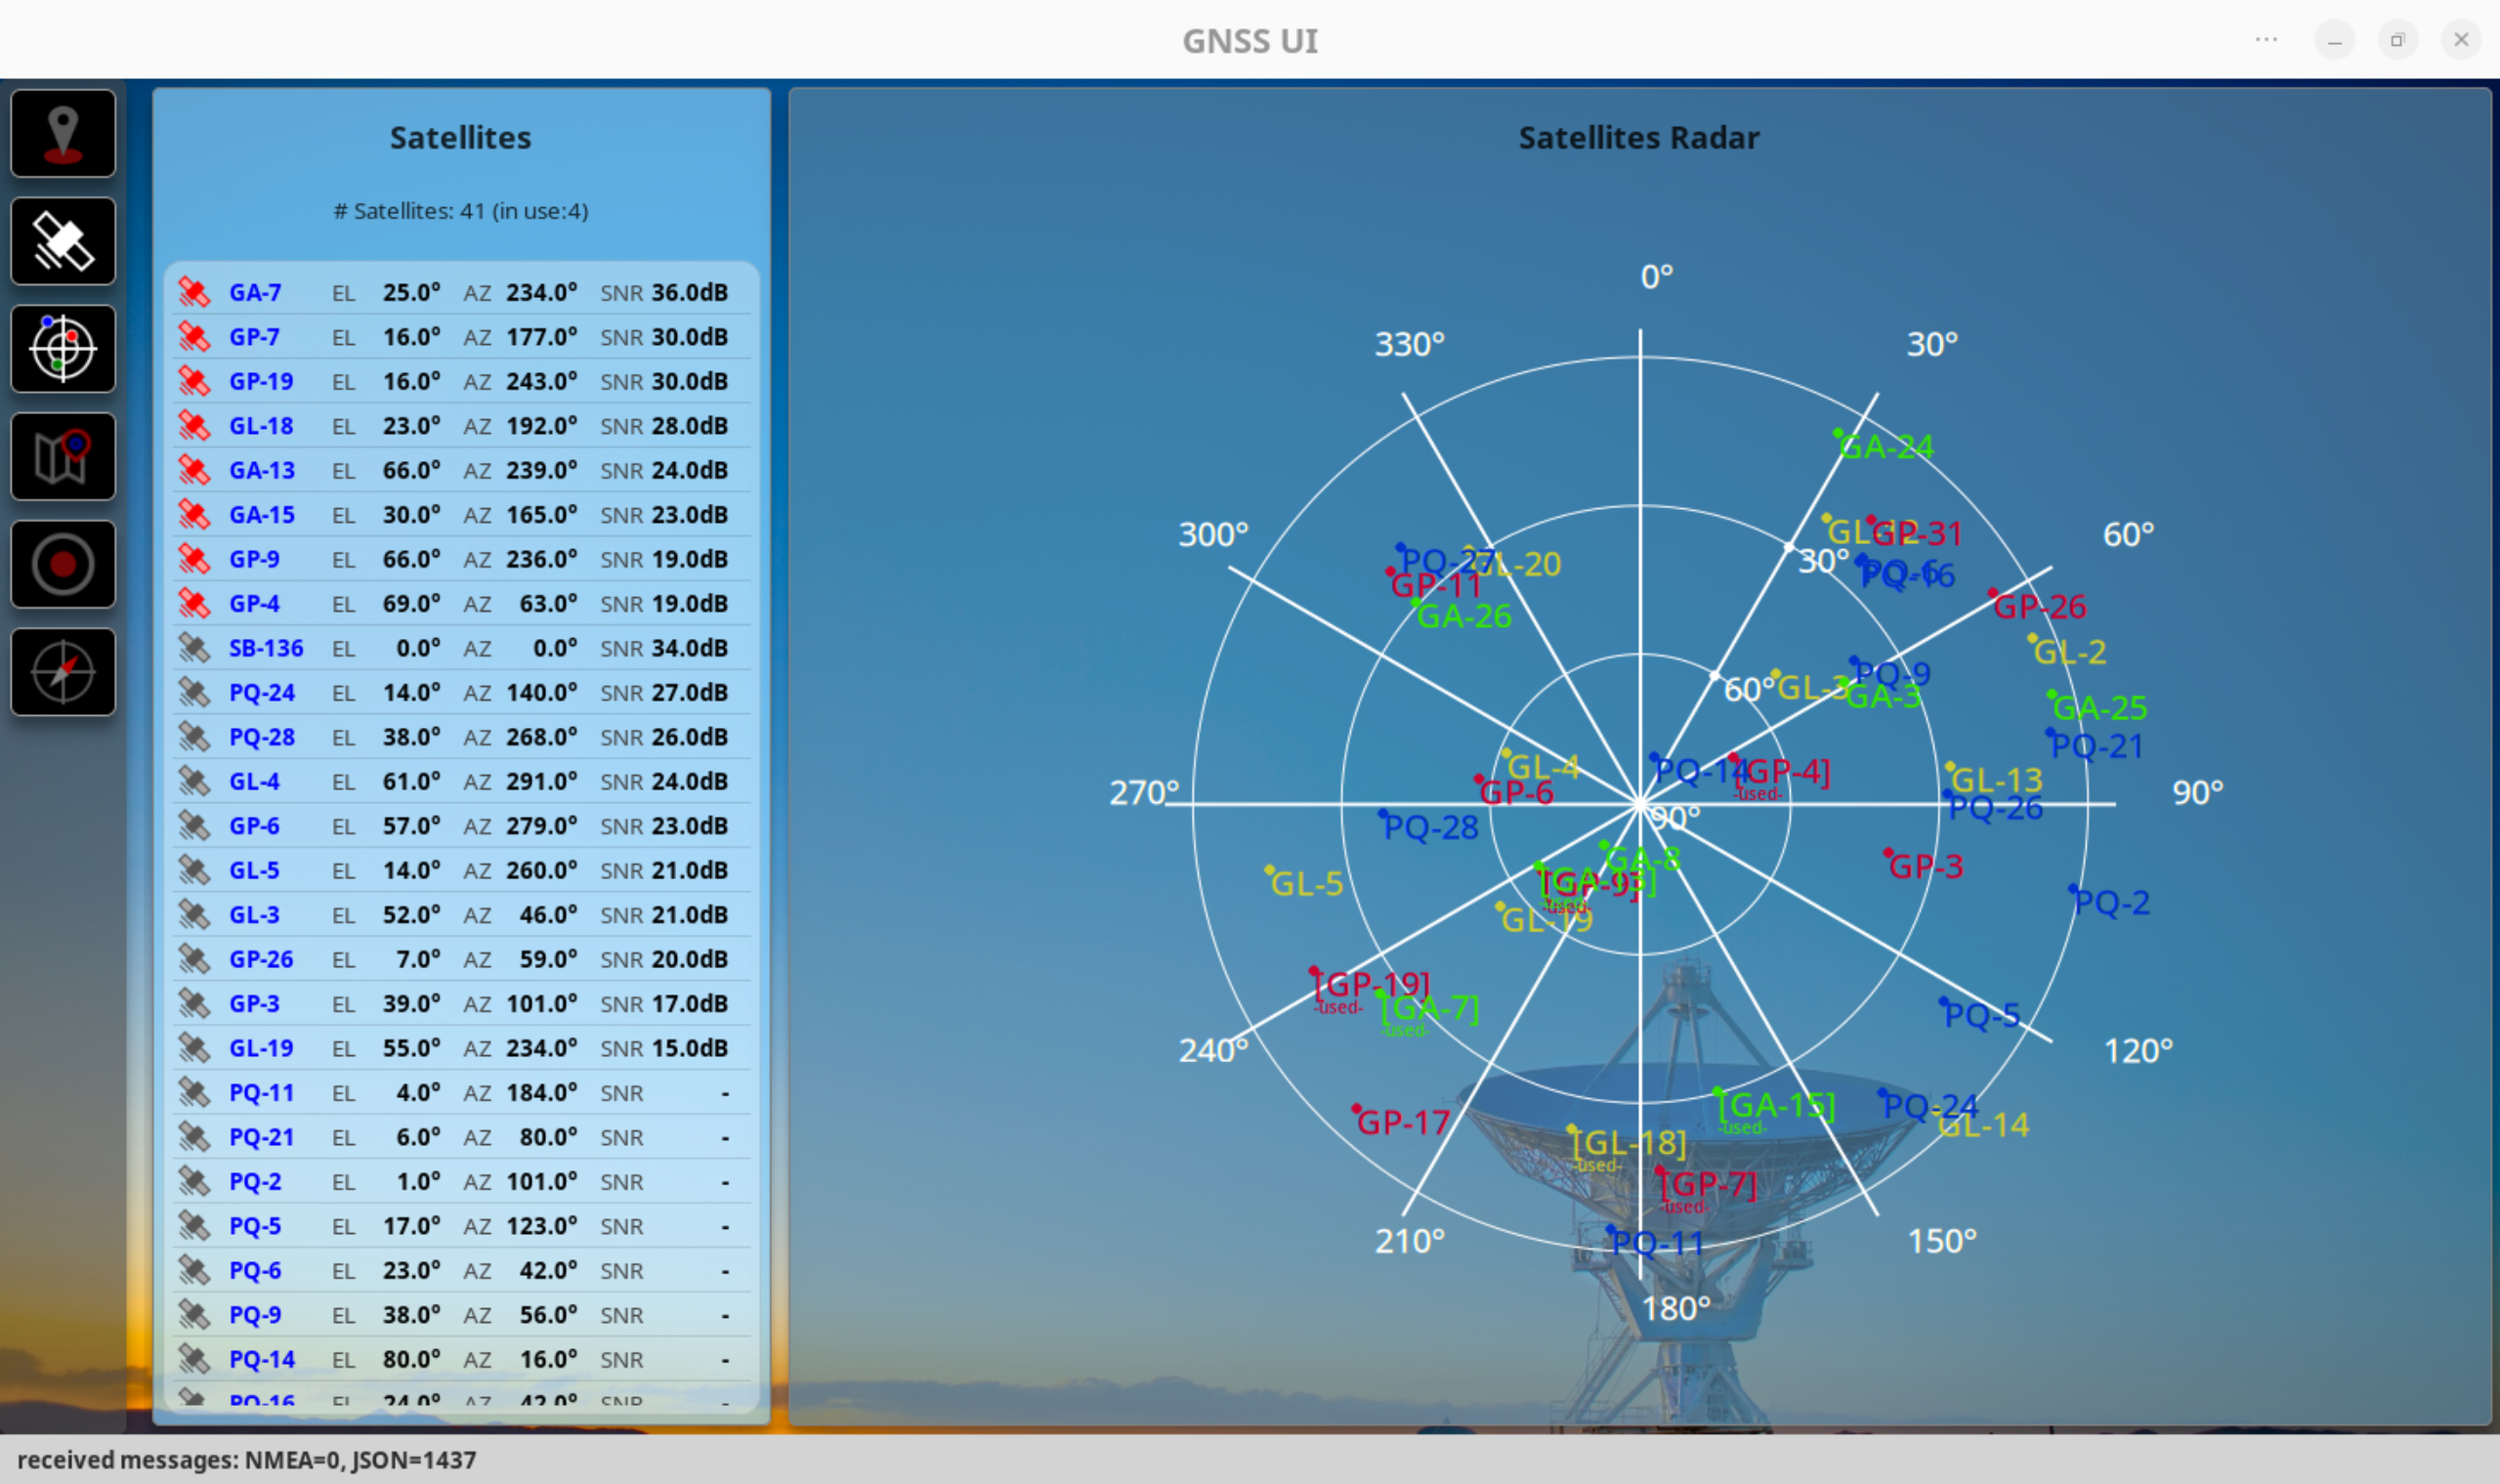Click the red satellite icon beside GA-7
This screenshot has height=1484, width=2500.
(194, 293)
